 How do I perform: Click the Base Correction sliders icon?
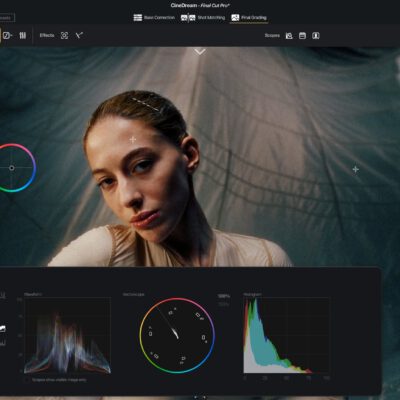point(138,18)
